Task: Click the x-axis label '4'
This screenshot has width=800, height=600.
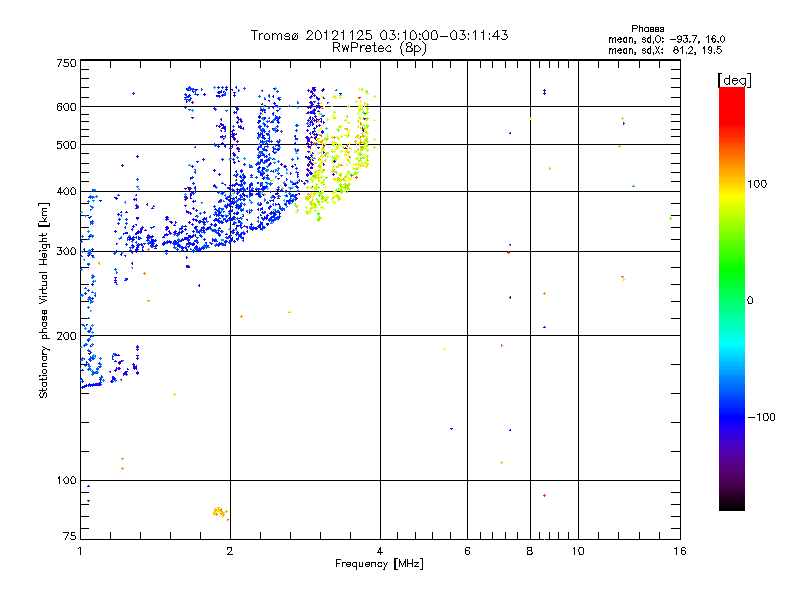Action: pos(380,551)
